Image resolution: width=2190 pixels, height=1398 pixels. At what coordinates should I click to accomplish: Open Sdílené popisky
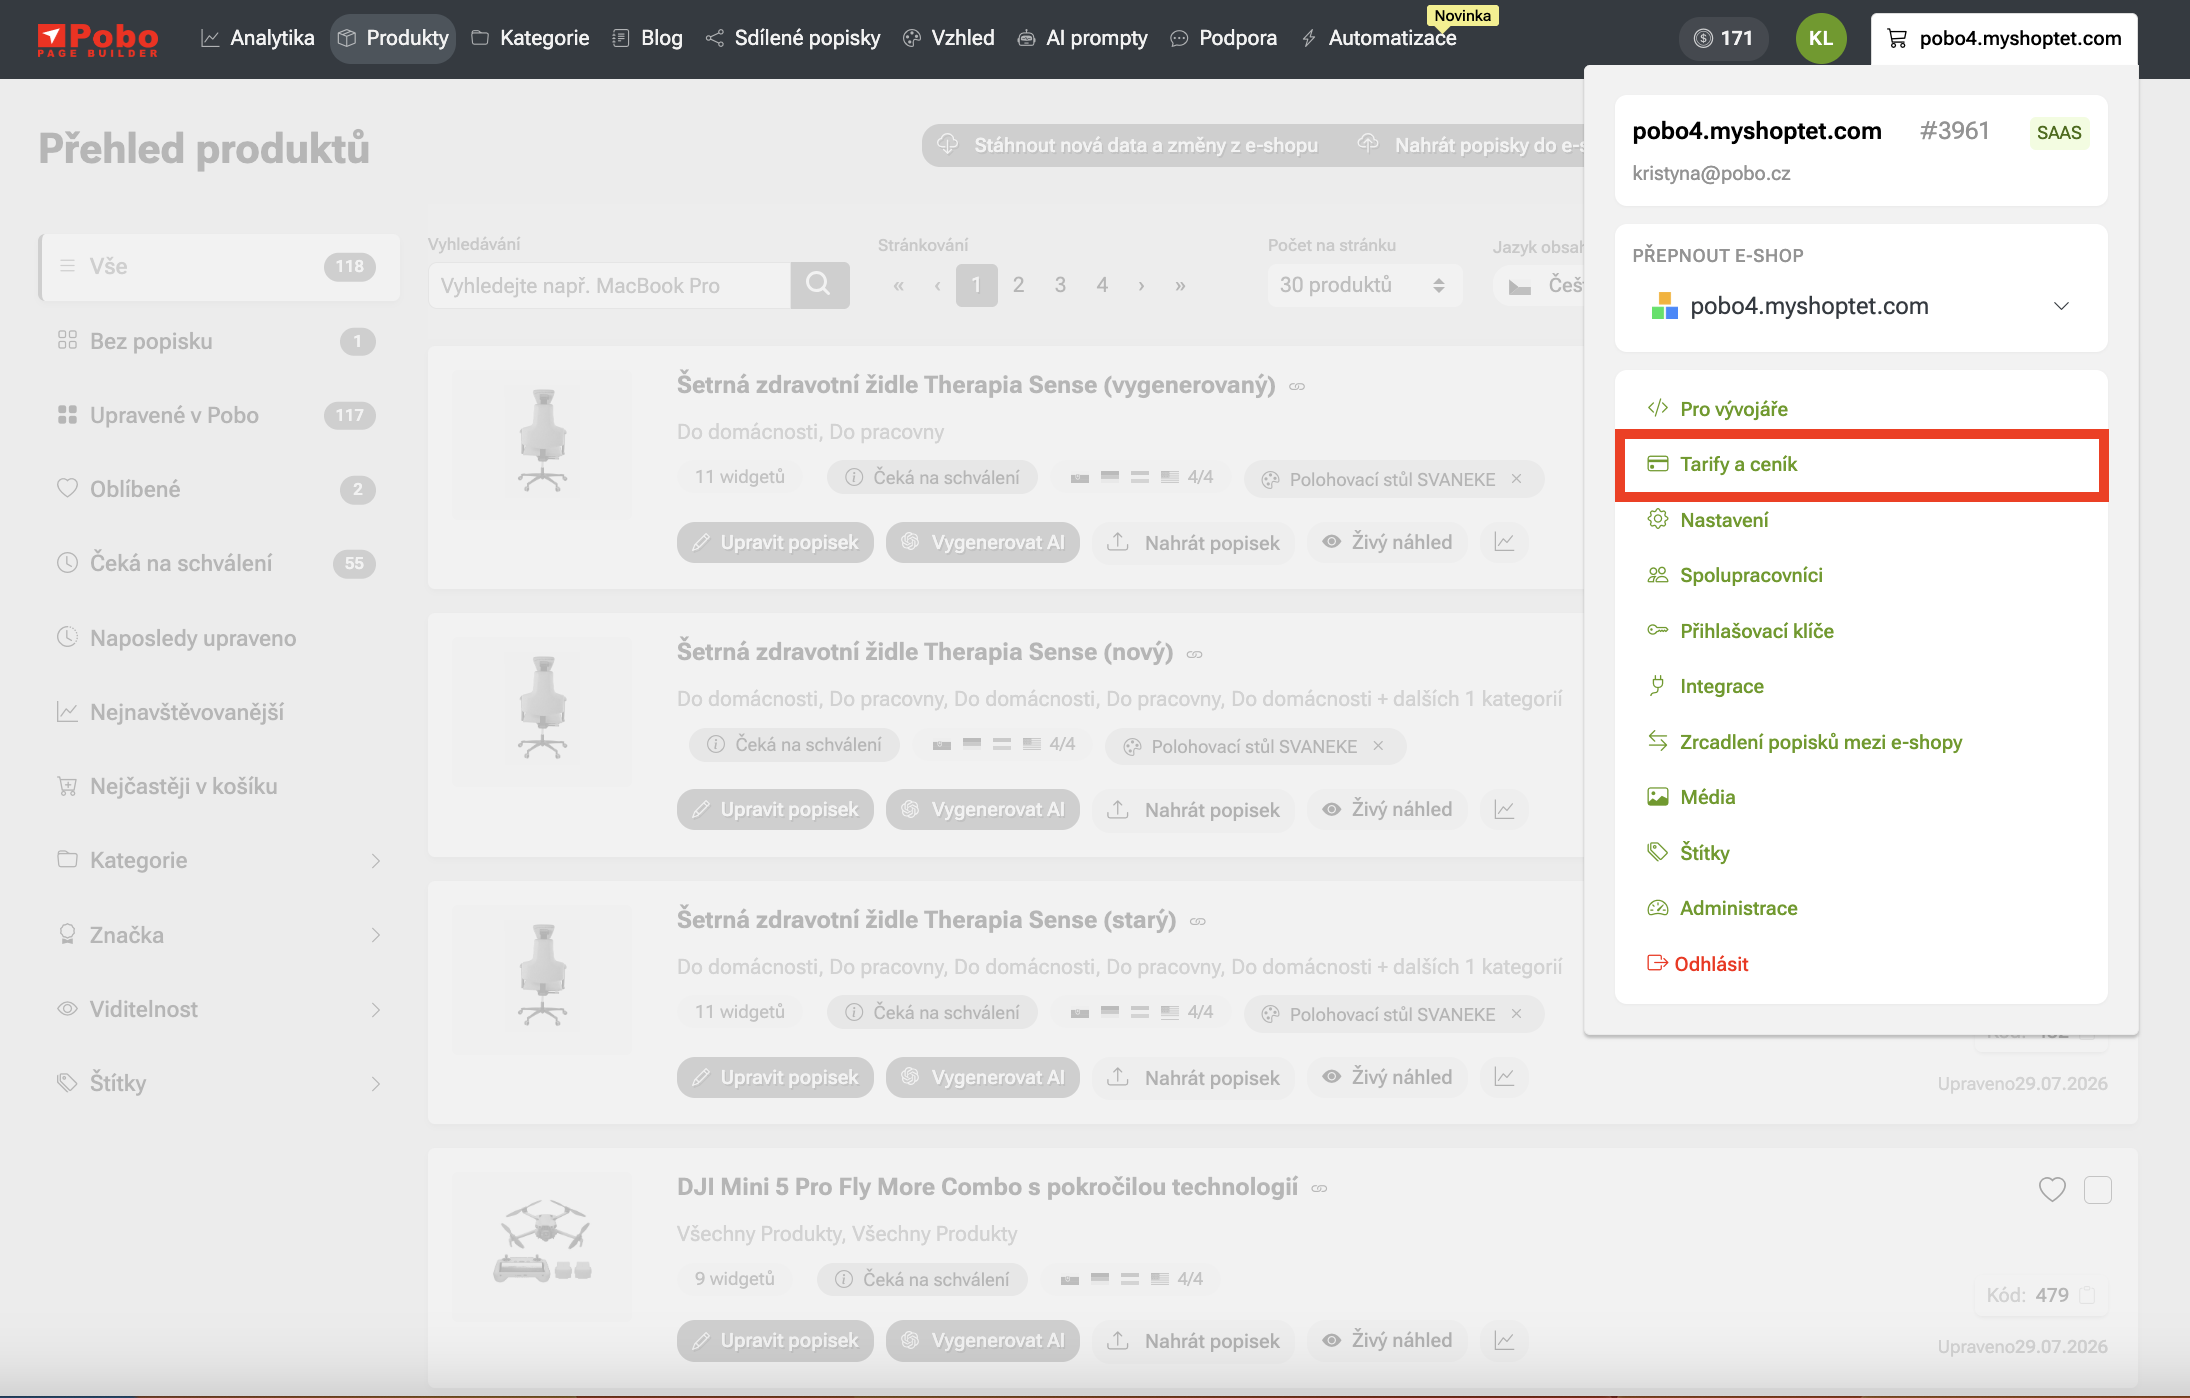[x=793, y=38]
